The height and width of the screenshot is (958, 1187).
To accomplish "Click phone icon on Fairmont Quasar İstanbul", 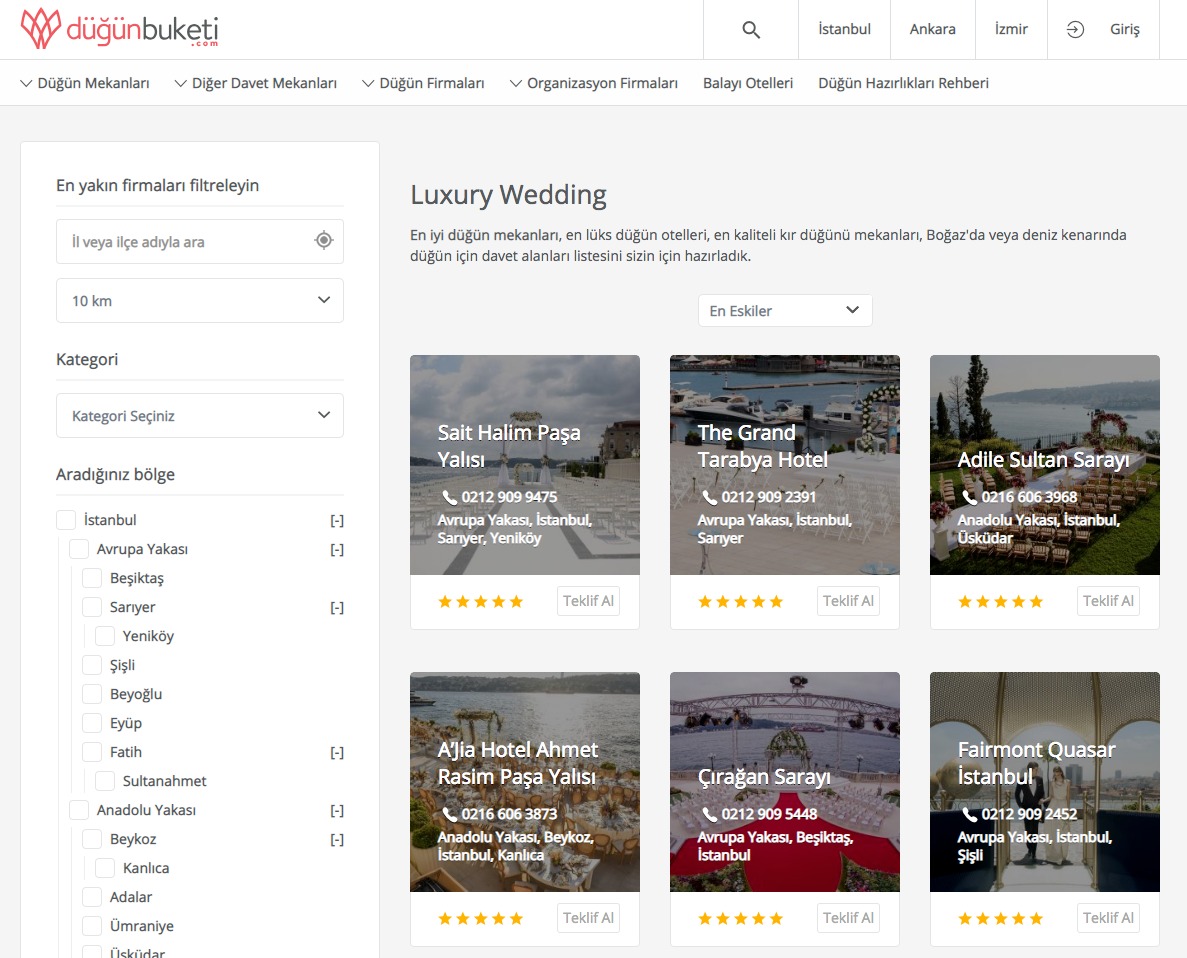I will coord(969,814).
